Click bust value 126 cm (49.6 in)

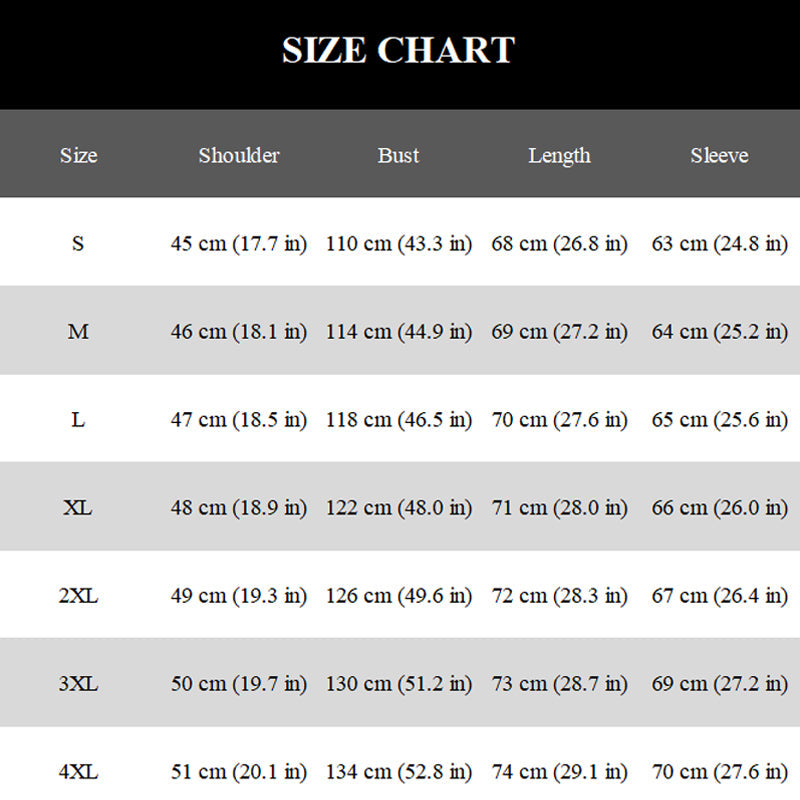click(x=398, y=596)
